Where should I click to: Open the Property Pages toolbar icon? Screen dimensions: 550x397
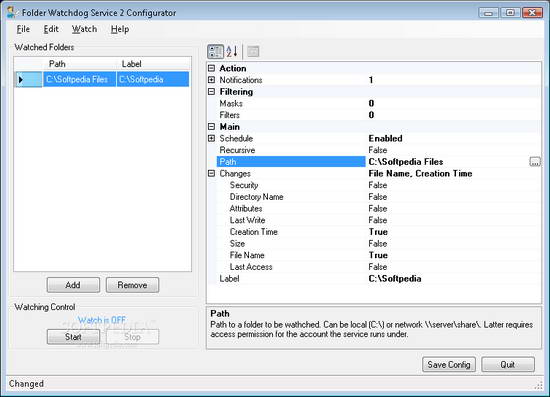pyautogui.click(x=253, y=52)
